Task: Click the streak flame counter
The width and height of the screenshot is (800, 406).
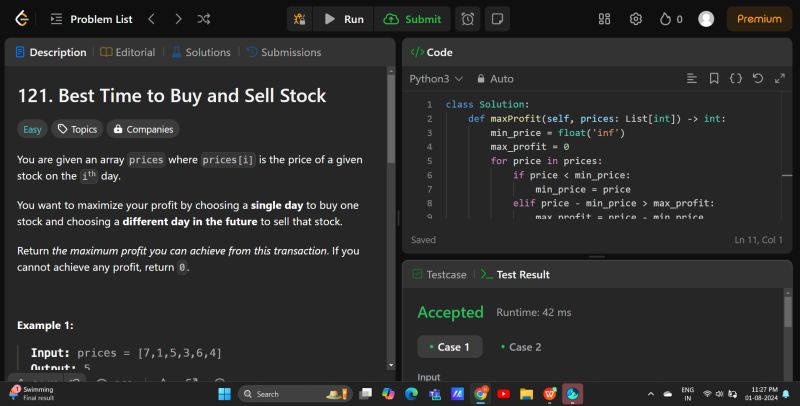Action: tap(671, 19)
